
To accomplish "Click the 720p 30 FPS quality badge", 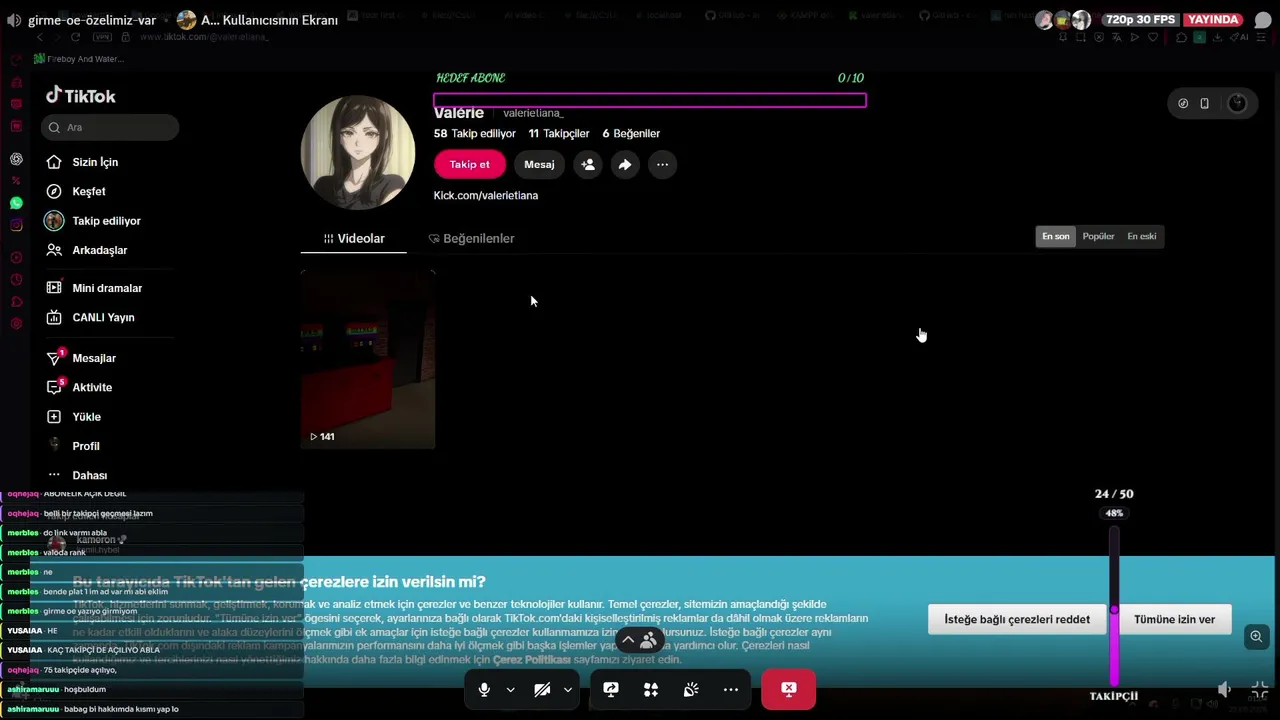I will (1139, 20).
